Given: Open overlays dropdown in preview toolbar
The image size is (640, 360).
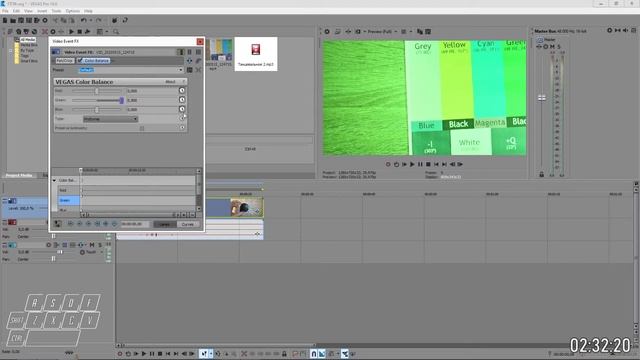Looking at the screenshot, I should click(411, 31).
